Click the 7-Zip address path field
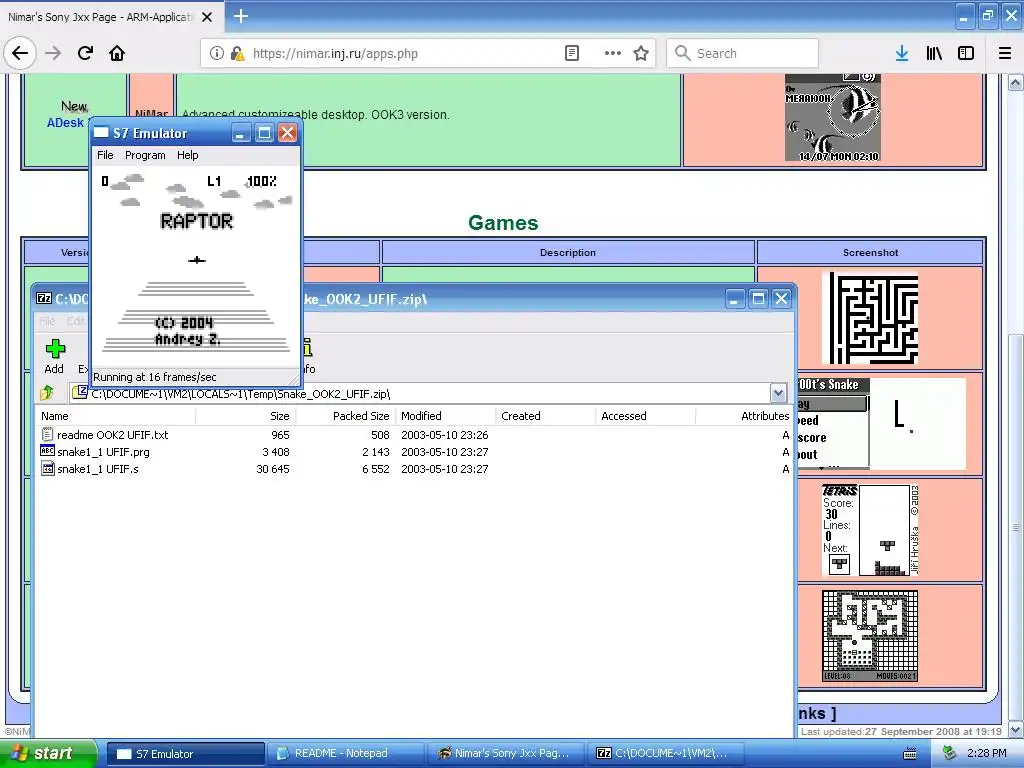 421,393
